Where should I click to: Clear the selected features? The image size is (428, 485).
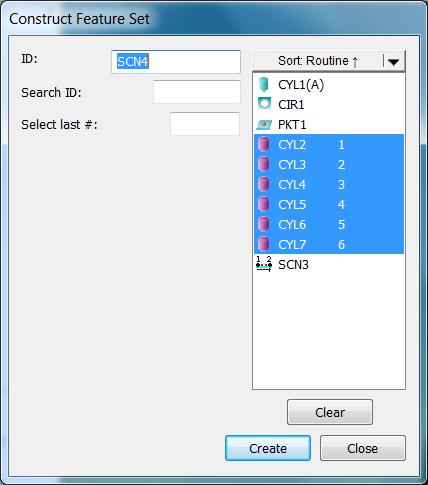click(330, 412)
